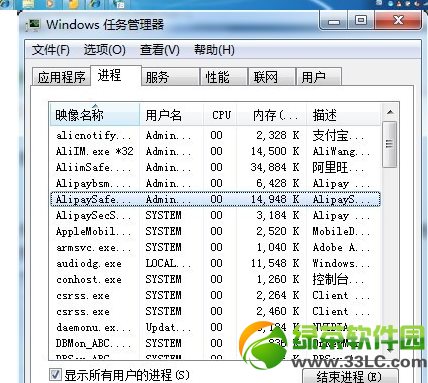The width and height of the screenshot is (428, 383).
Task: Click the scrollbar up arrow
Action: [390, 113]
